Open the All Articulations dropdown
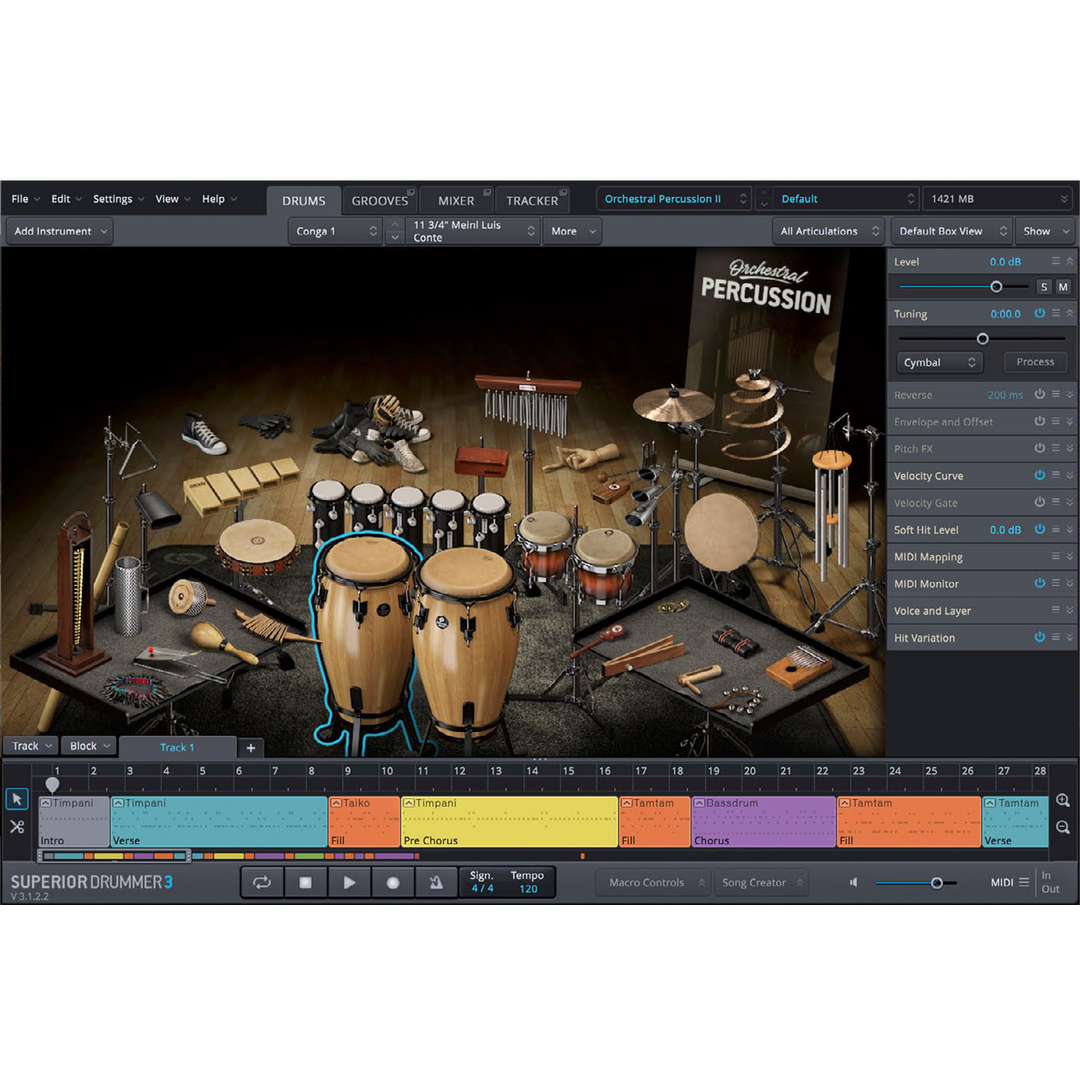Screen dimensions: 1080x1080 [x=828, y=231]
